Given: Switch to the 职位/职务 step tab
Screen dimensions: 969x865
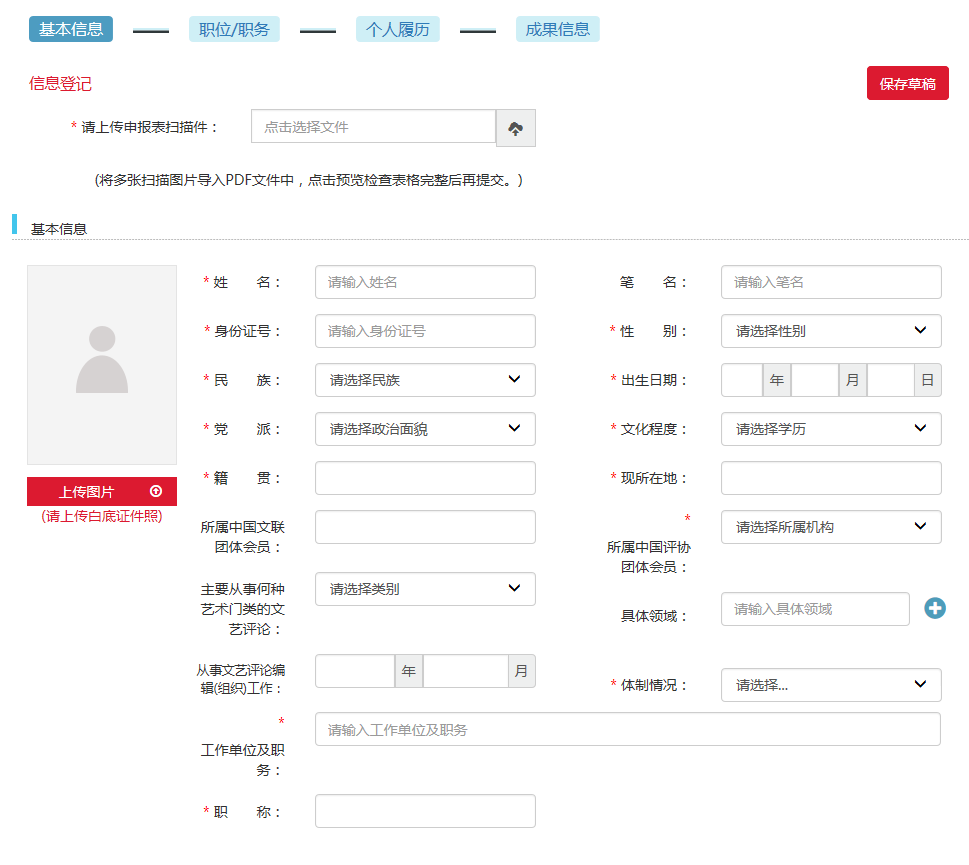Looking at the screenshot, I should [x=234, y=29].
